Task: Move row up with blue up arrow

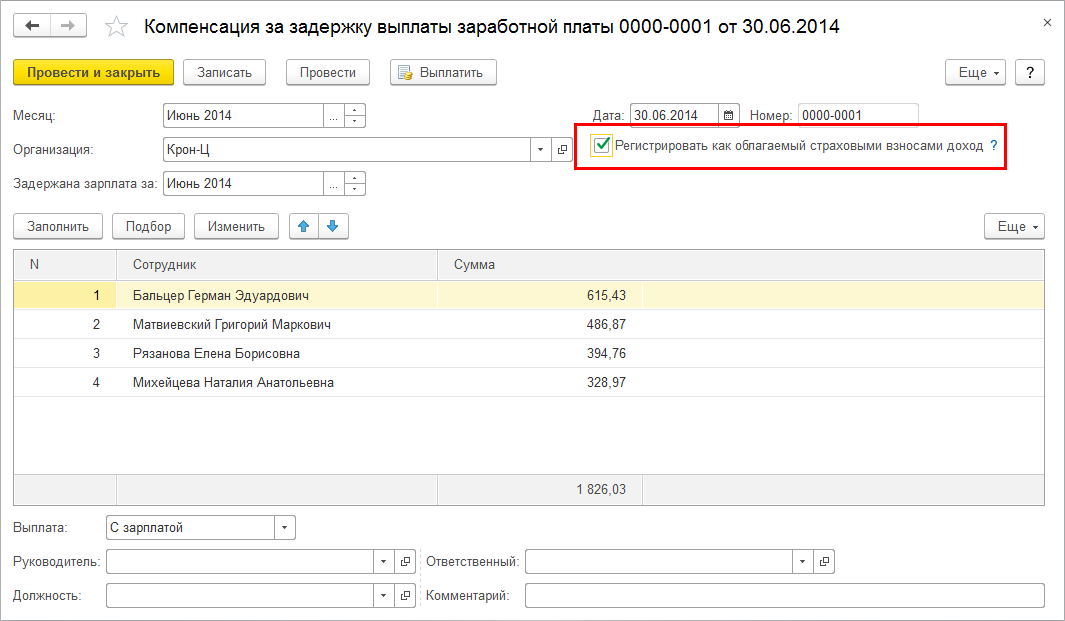Action: (x=303, y=226)
